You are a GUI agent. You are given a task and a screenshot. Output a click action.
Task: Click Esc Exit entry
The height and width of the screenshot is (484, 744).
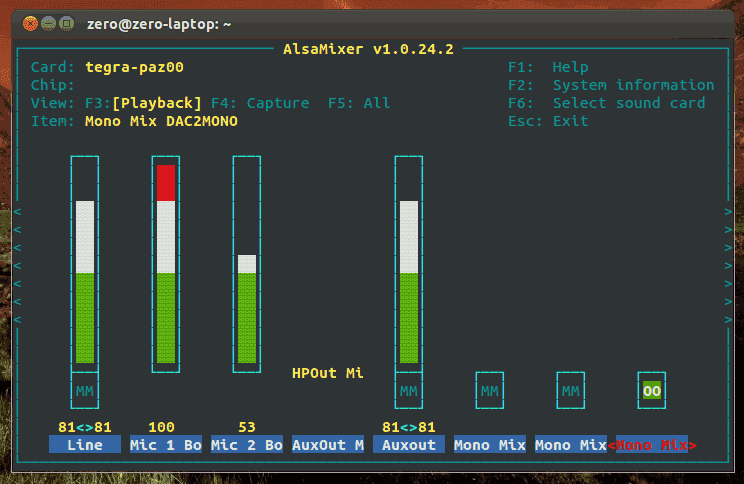click(x=548, y=121)
